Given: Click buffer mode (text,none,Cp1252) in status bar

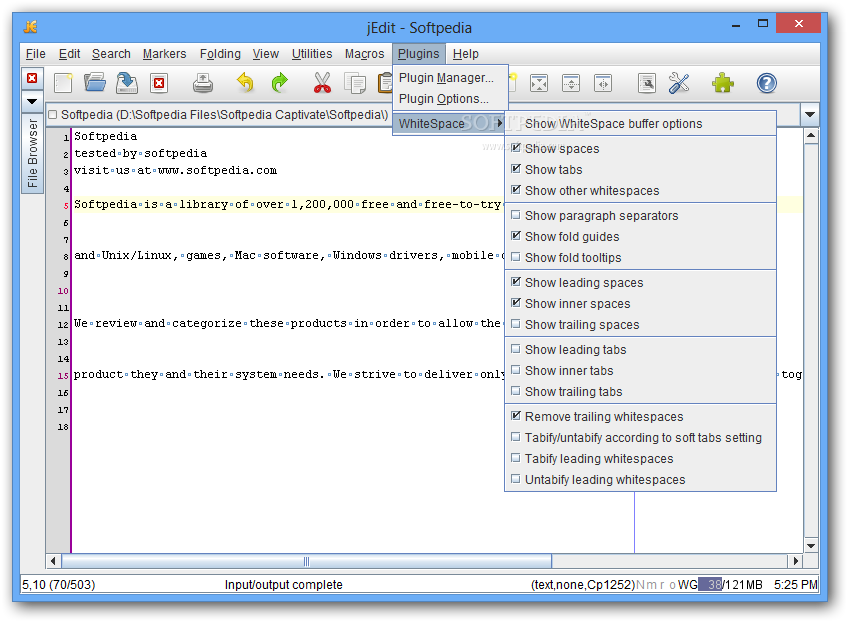Looking at the screenshot, I should (x=582, y=585).
